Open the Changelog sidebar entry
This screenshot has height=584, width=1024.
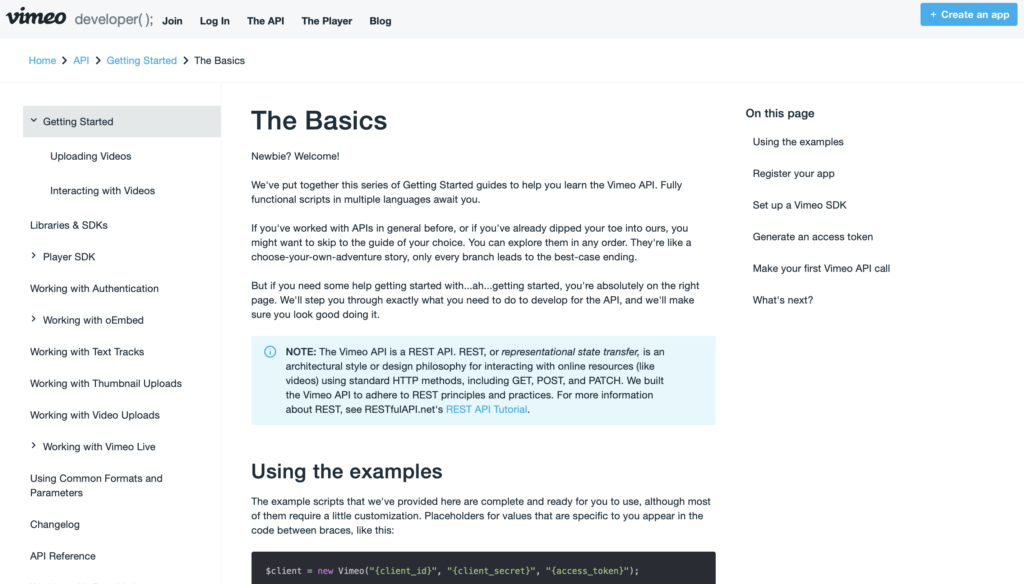tap(55, 525)
